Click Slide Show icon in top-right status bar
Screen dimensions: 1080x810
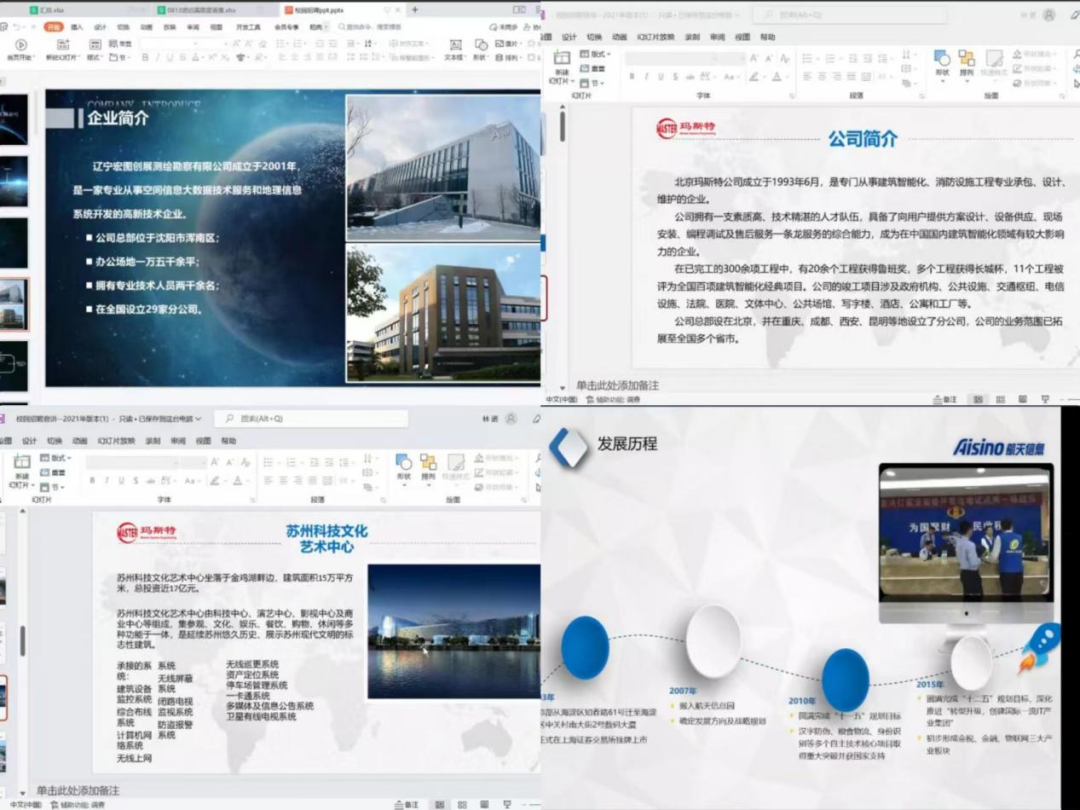1045,399
